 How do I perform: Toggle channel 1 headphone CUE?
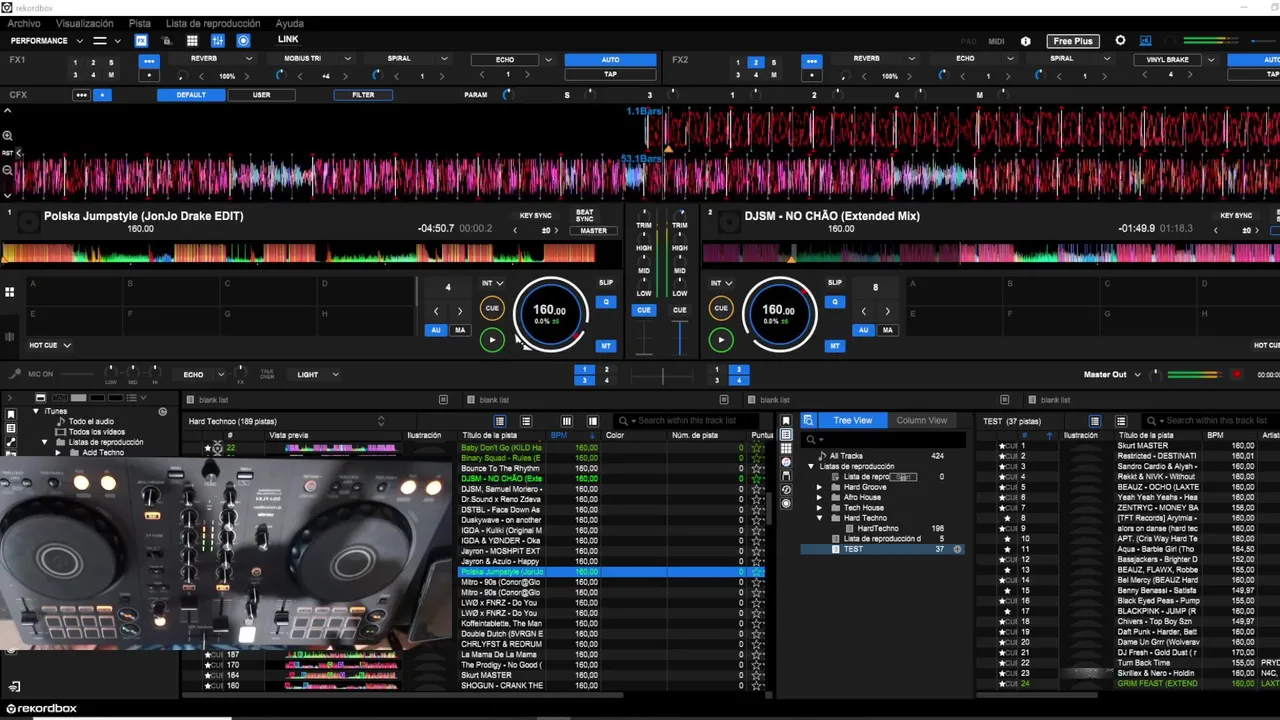point(644,310)
